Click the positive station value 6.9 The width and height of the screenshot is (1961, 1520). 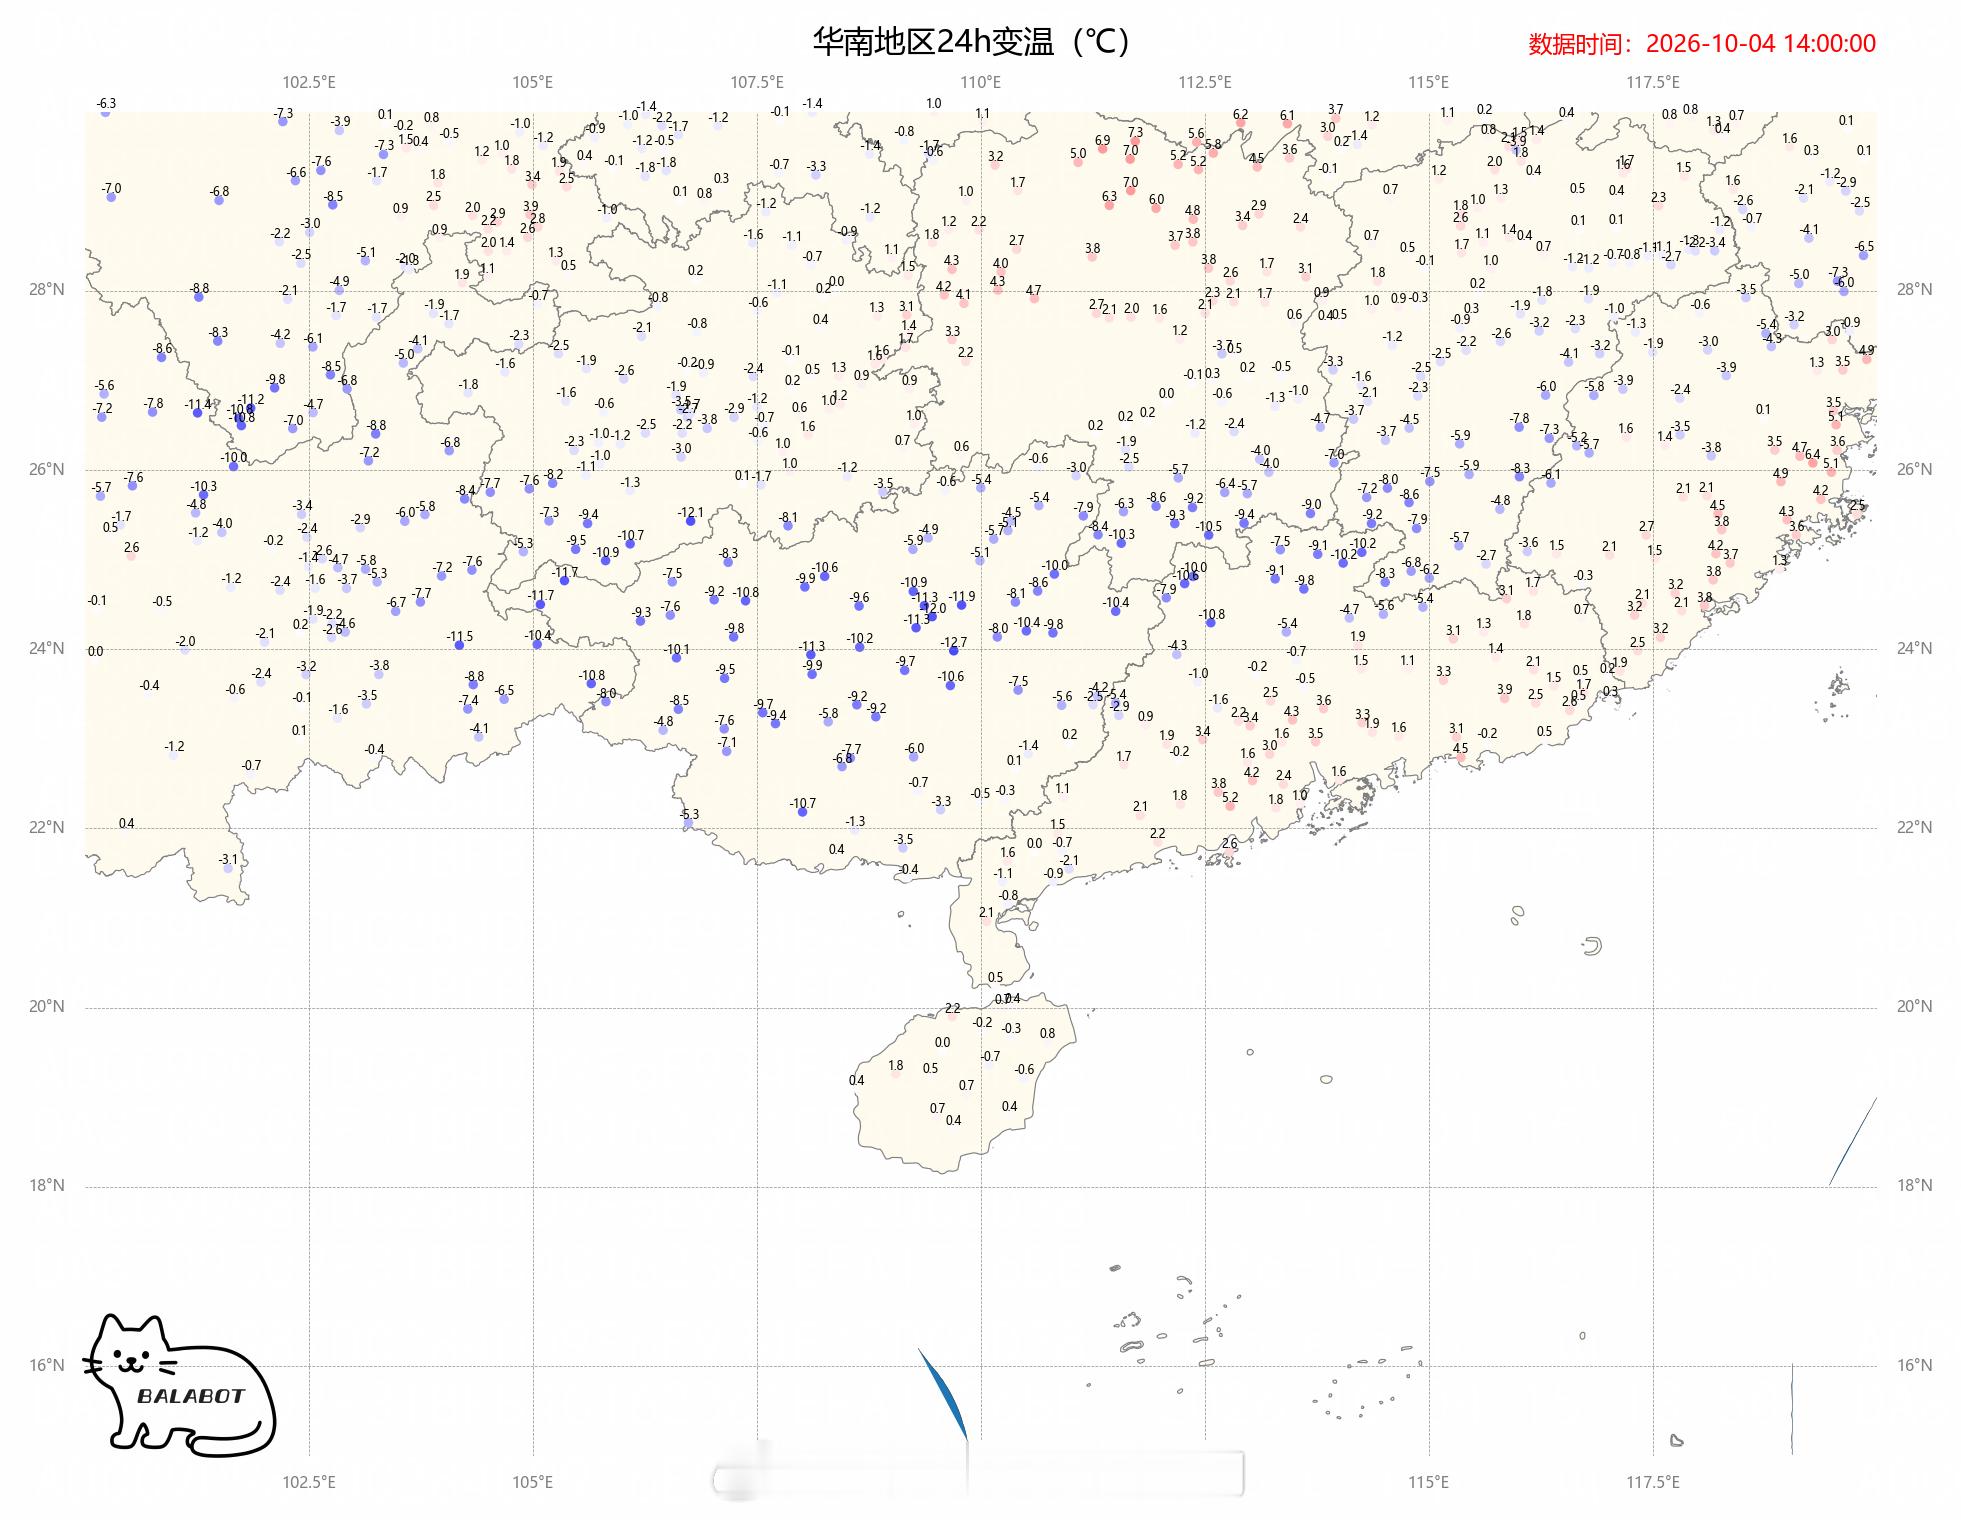(1102, 141)
